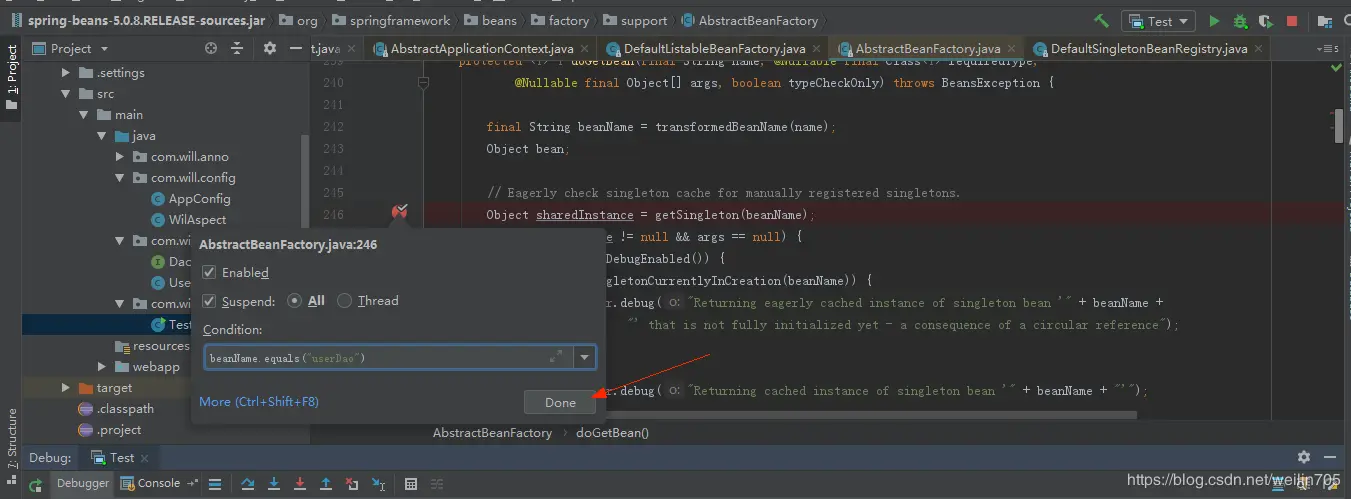Collapse all nodes in Project panel
Image resolution: width=1351 pixels, height=499 pixels.
pyautogui.click(x=237, y=48)
